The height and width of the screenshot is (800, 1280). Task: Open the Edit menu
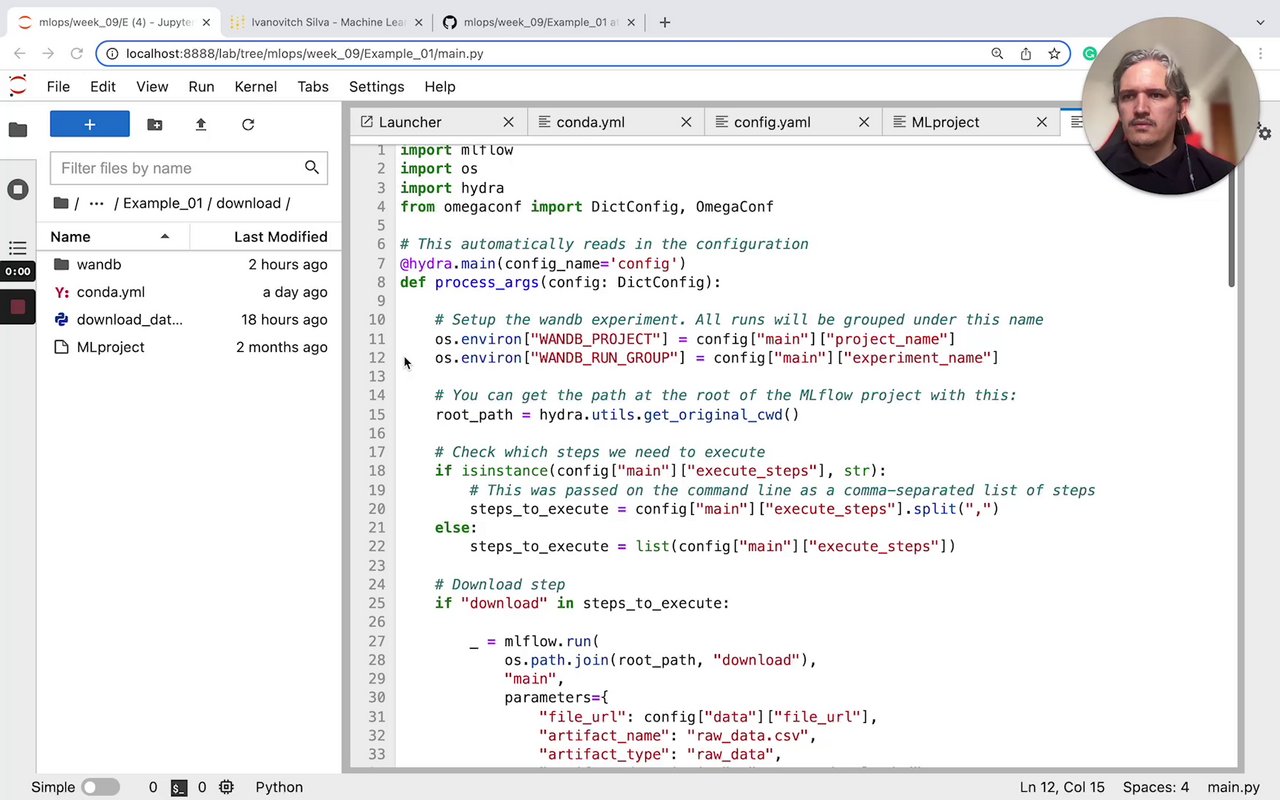click(103, 87)
